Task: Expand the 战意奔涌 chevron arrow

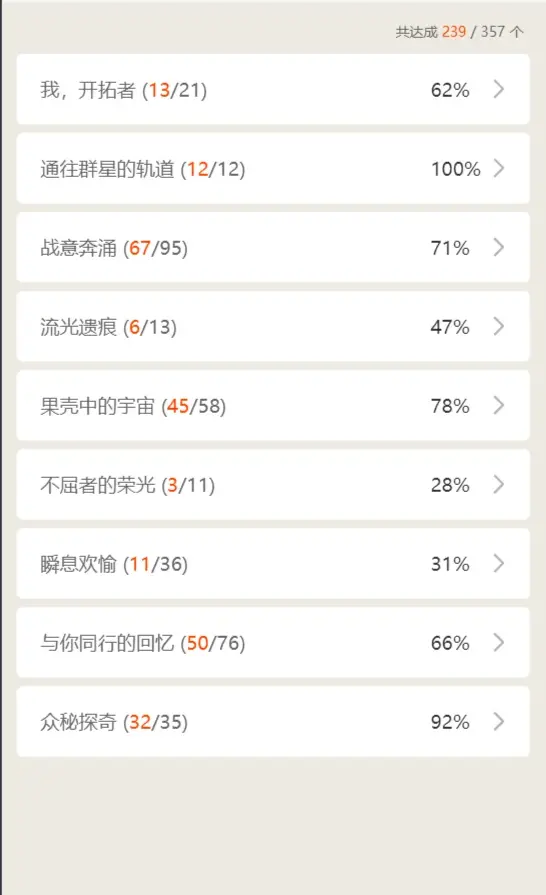Action: pyautogui.click(x=499, y=247)
